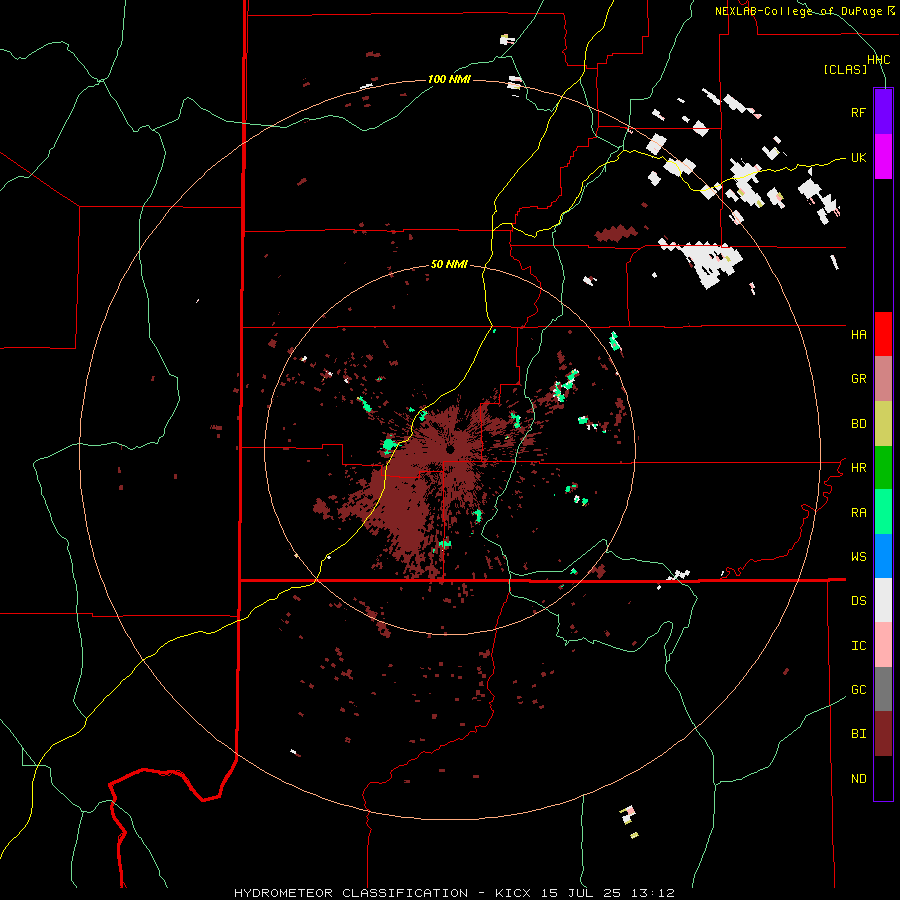The height and width of the screenshot is (900, 900).
Task: Click the BD legend label
Action: (858, 424)
